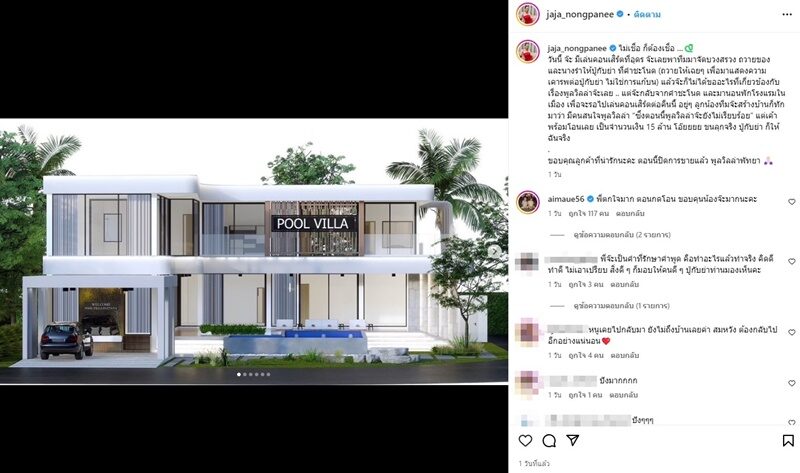Open jaja_nongpanee profile picture in header
The image size is (800, 473).
coord(528,14)
